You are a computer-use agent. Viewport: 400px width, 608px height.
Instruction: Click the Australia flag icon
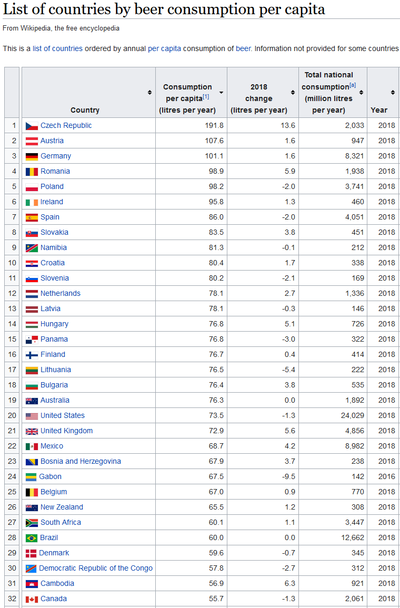(x=32, y=401)
